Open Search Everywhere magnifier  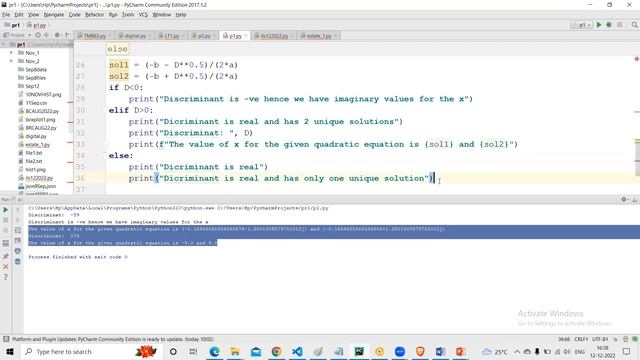pos(634,25)
